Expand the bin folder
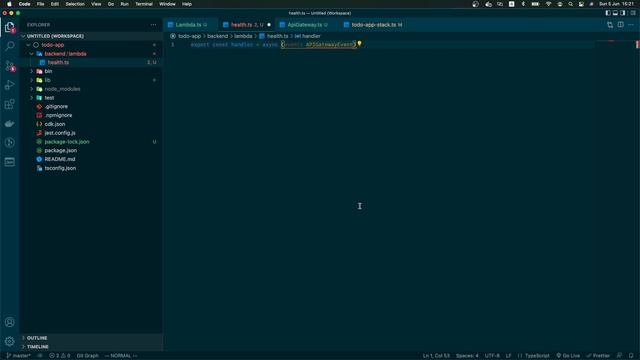Image resolution: width=640 pixels, height=360 pixels. coord(31,71)
